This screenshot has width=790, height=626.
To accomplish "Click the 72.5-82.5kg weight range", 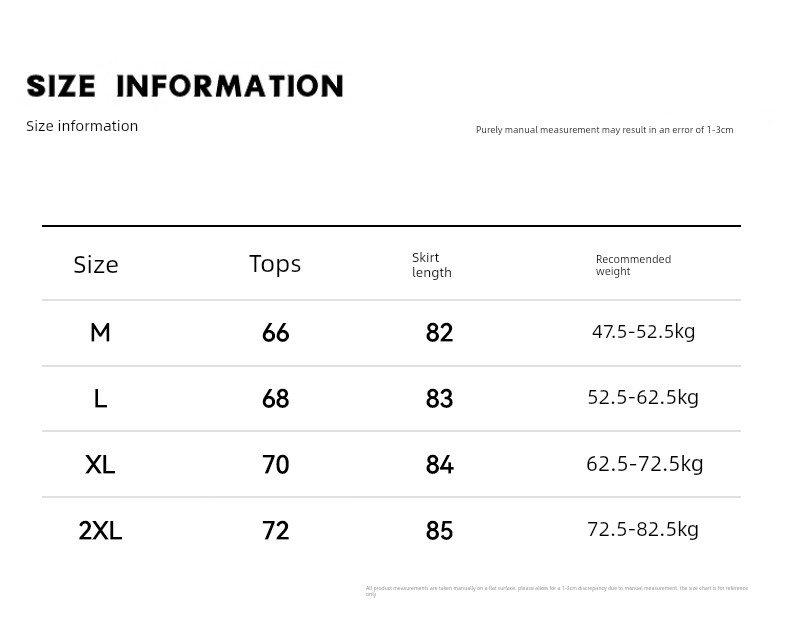I will click(643, 529).
